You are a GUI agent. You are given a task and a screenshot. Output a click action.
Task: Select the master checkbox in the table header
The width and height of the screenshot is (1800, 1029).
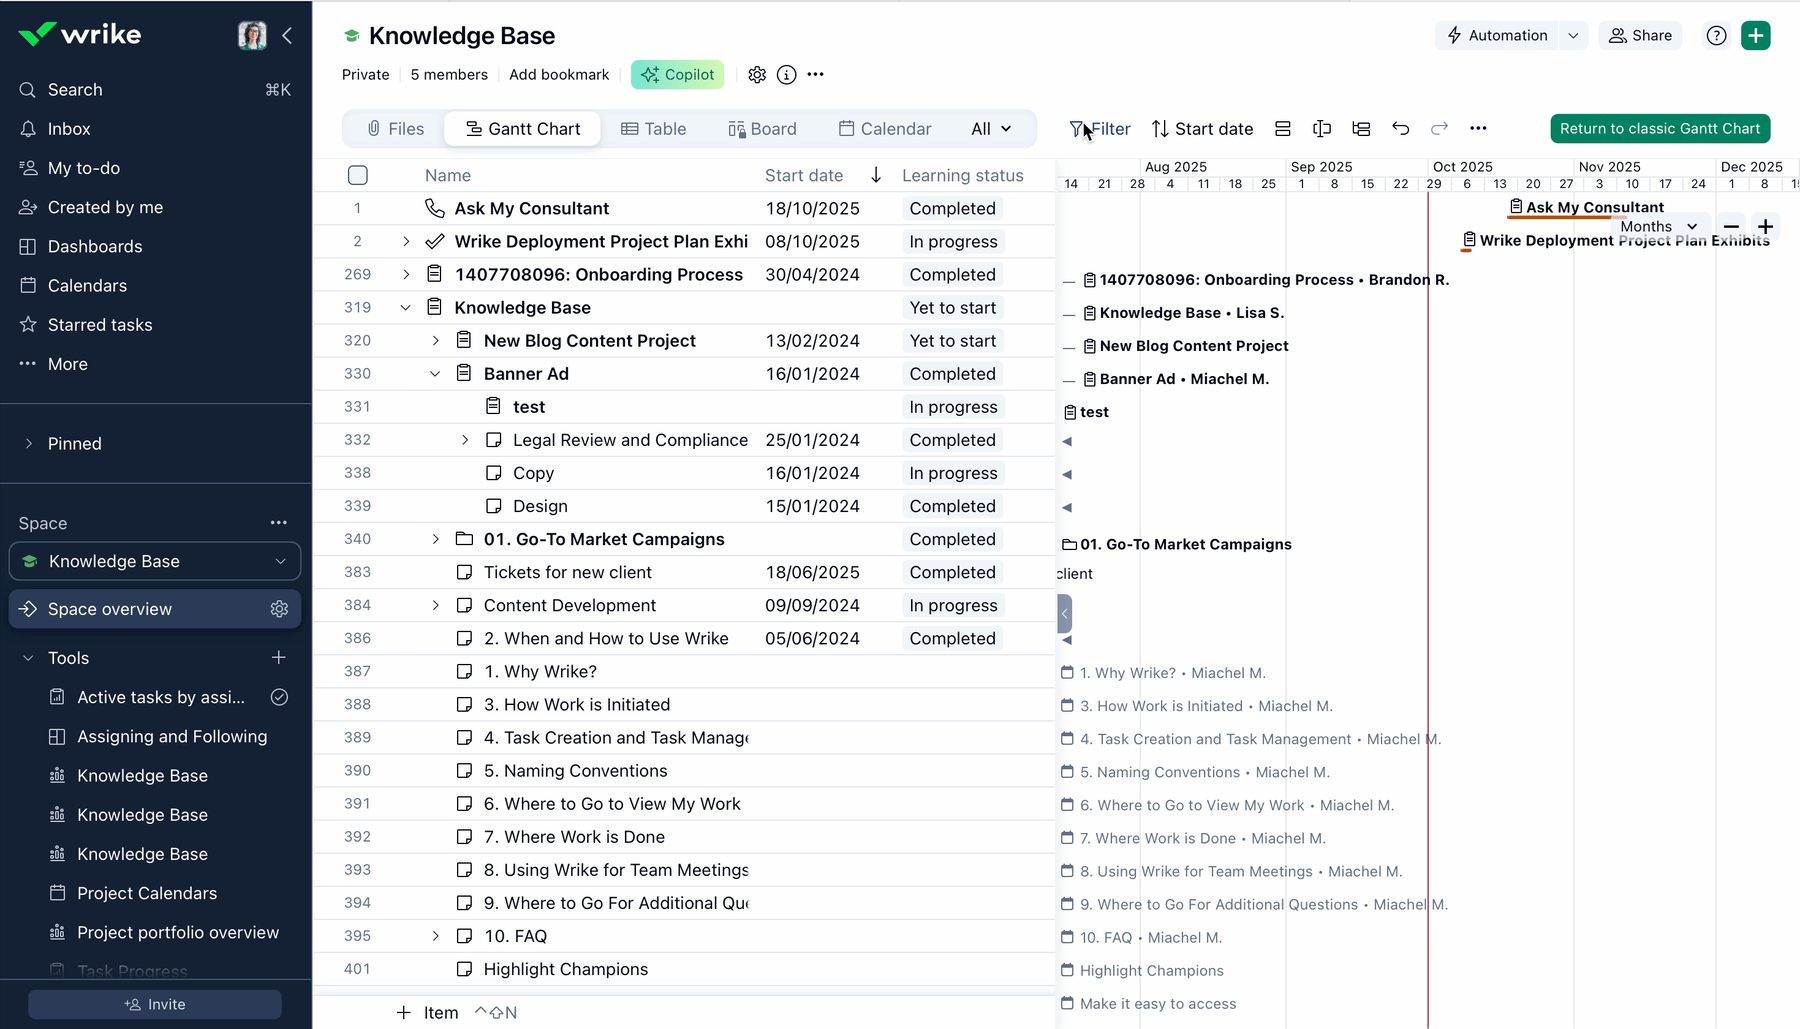357,175
